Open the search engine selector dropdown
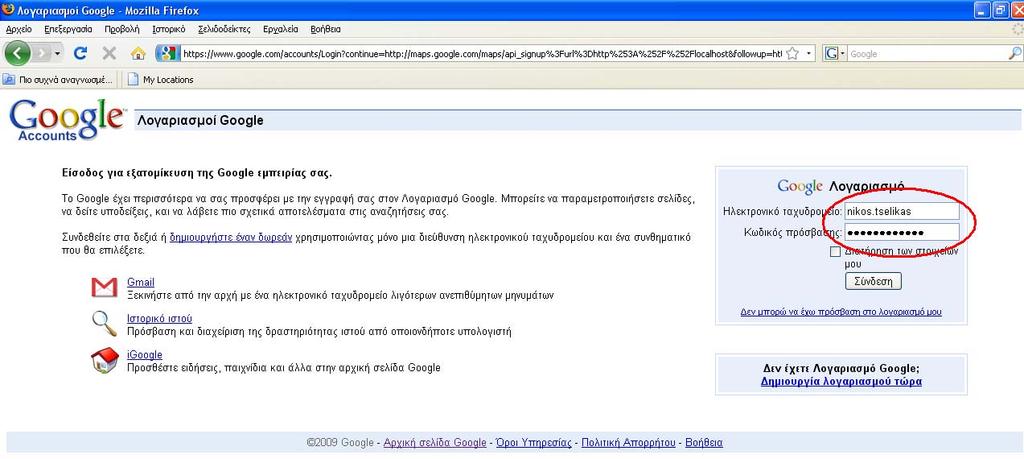The height and width of the screenshot is (459, 1024). tap(835, 54)
